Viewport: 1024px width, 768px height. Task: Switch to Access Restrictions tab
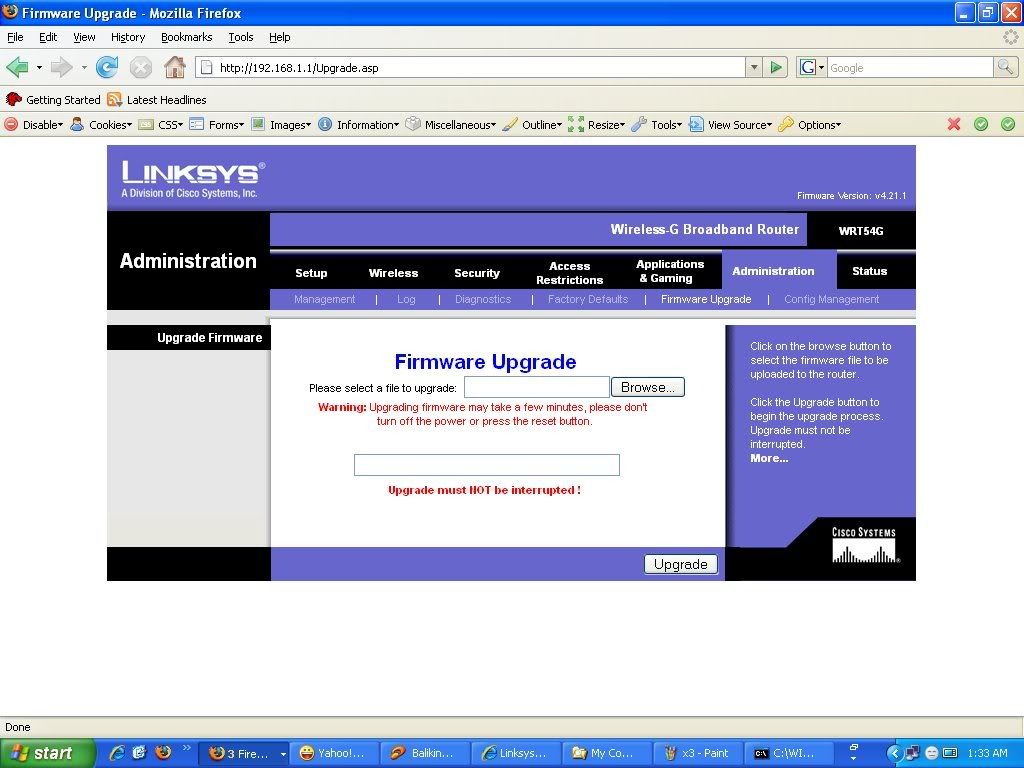tap(569, 273)
